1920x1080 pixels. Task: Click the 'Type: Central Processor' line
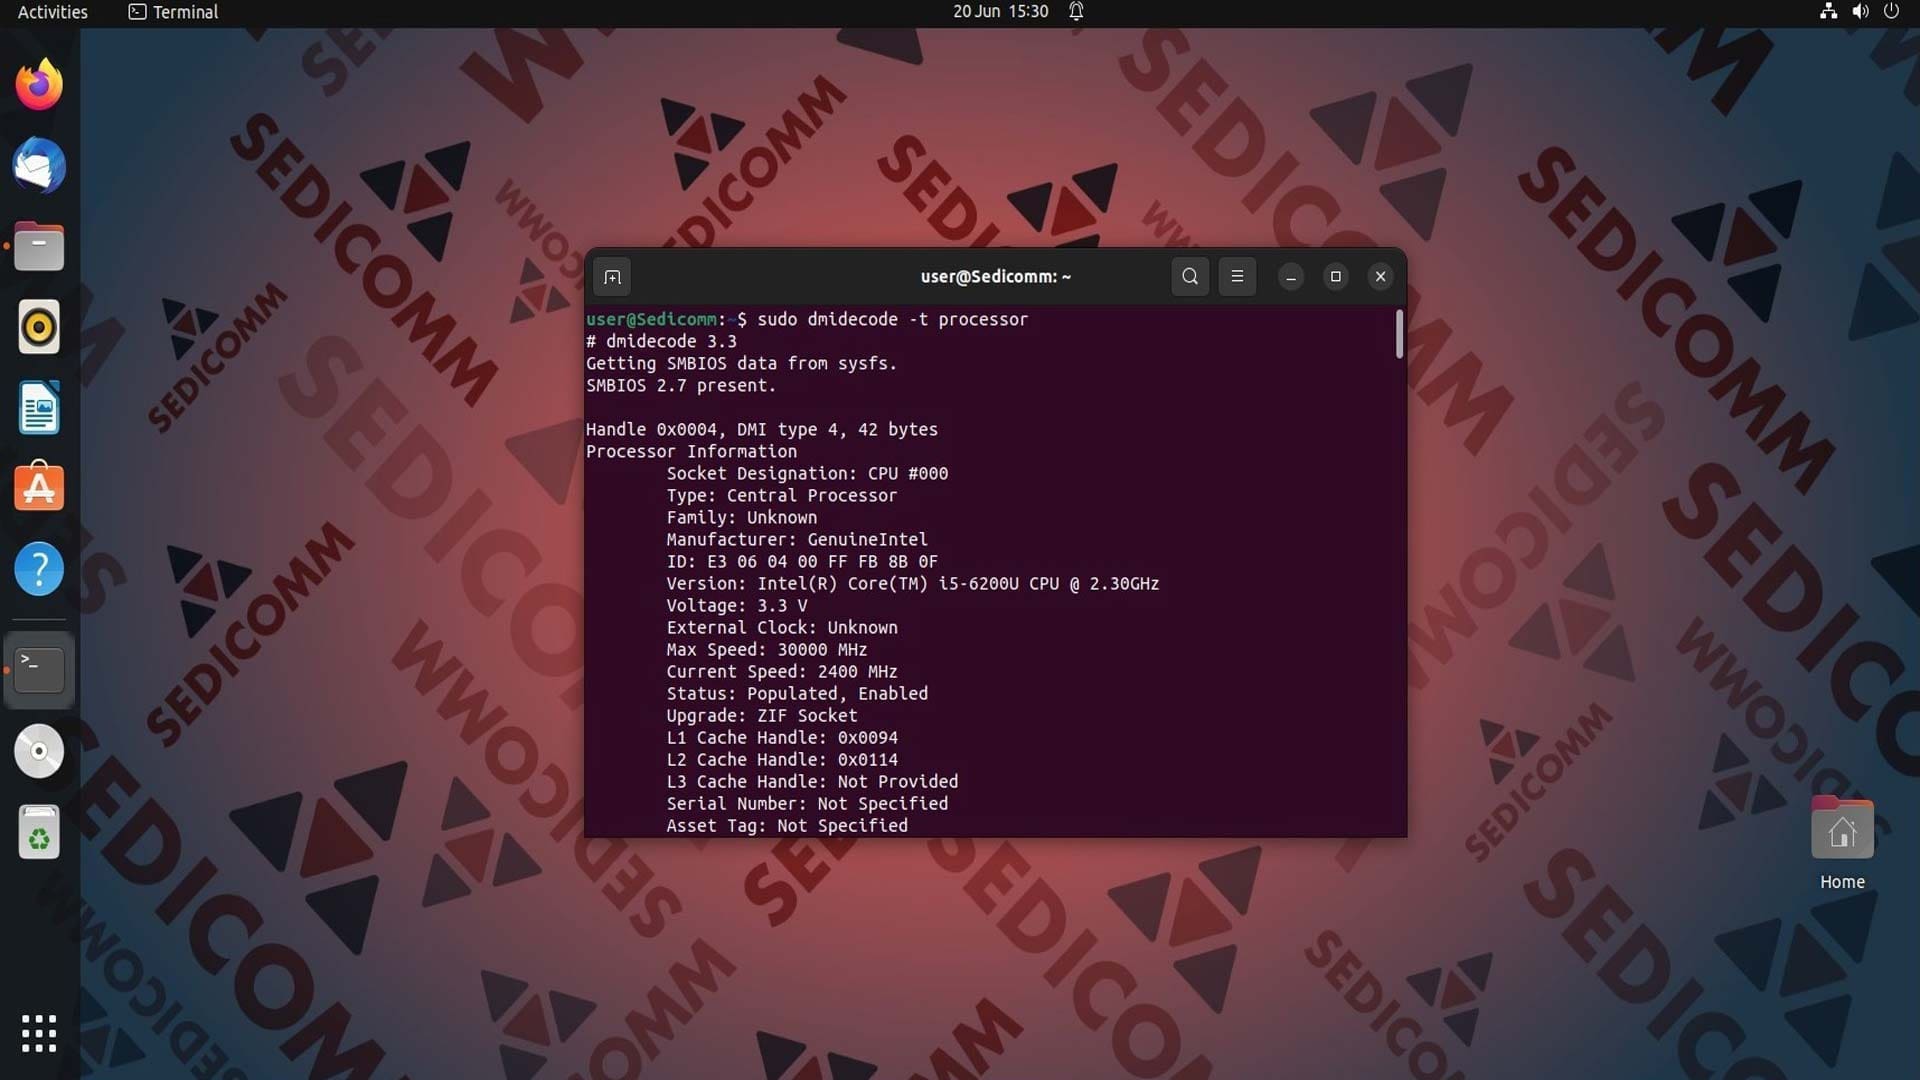782,496
